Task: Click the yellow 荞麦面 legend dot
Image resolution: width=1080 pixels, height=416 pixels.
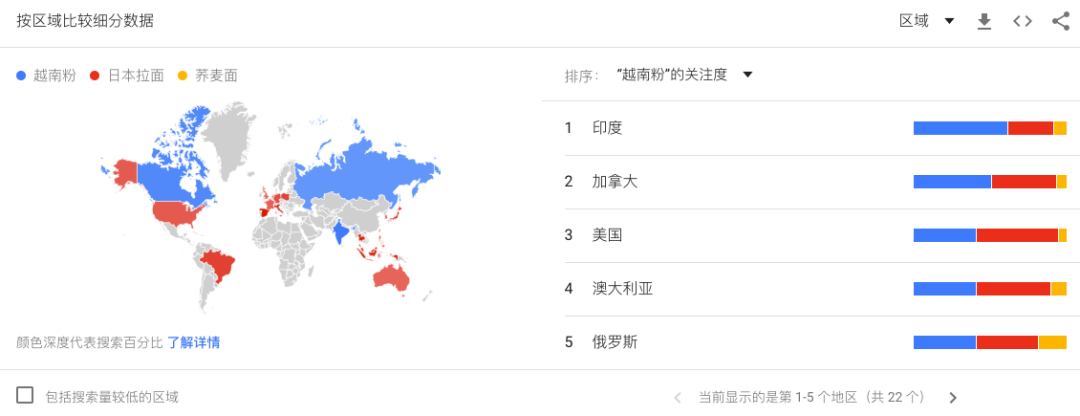Action: (183, 76)
